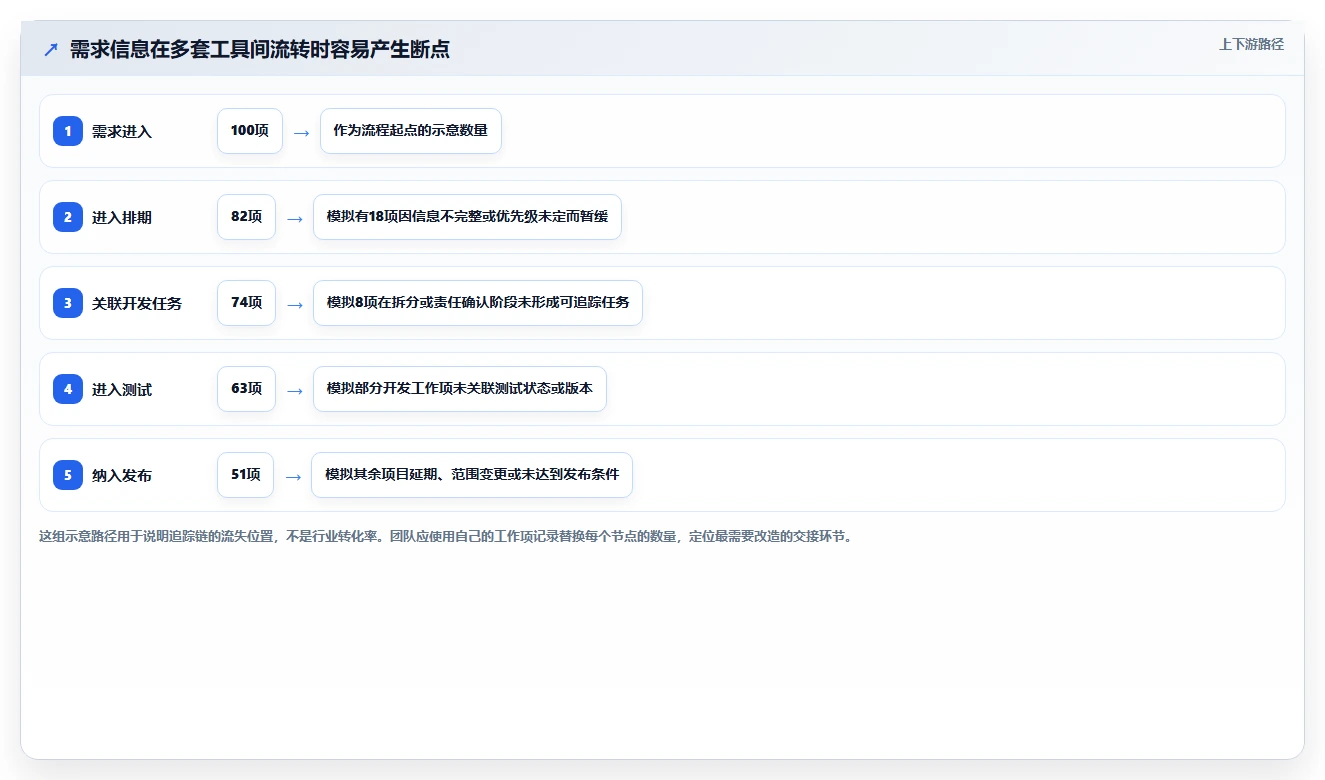The width and height of the screenshot is (1325, 780).
Task: Click the 需求进入 step label
Action: pos(122,132)
